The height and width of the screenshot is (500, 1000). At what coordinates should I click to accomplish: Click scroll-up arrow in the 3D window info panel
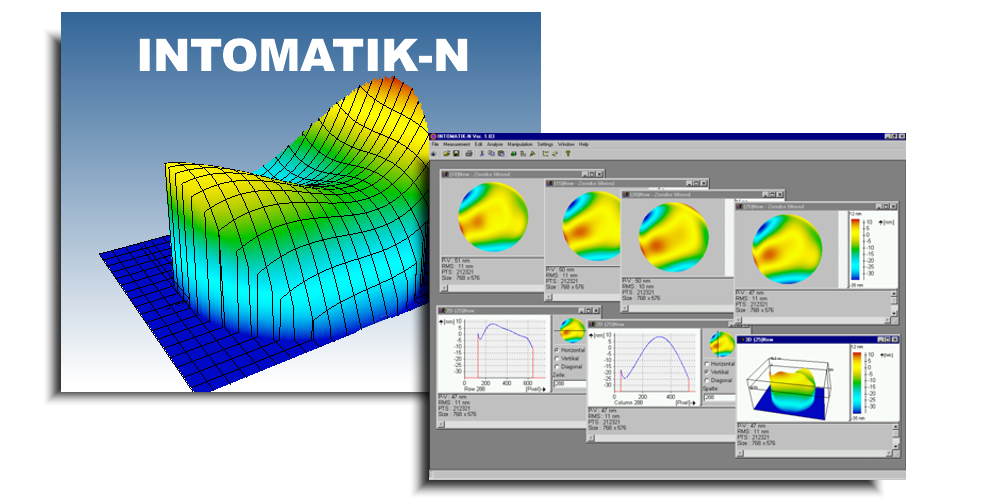(895, 427)
